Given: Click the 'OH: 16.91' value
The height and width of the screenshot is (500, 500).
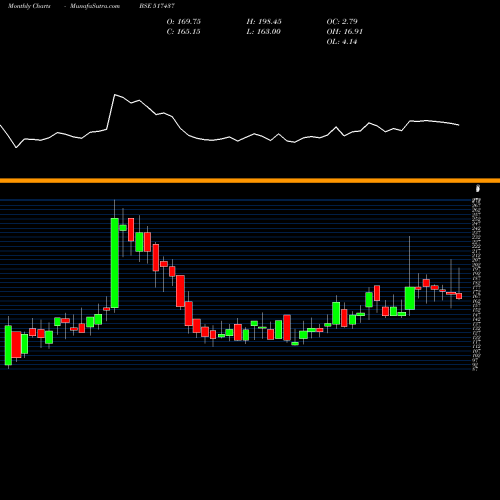Looking at the screenshot, I should [x=345, y=32].
